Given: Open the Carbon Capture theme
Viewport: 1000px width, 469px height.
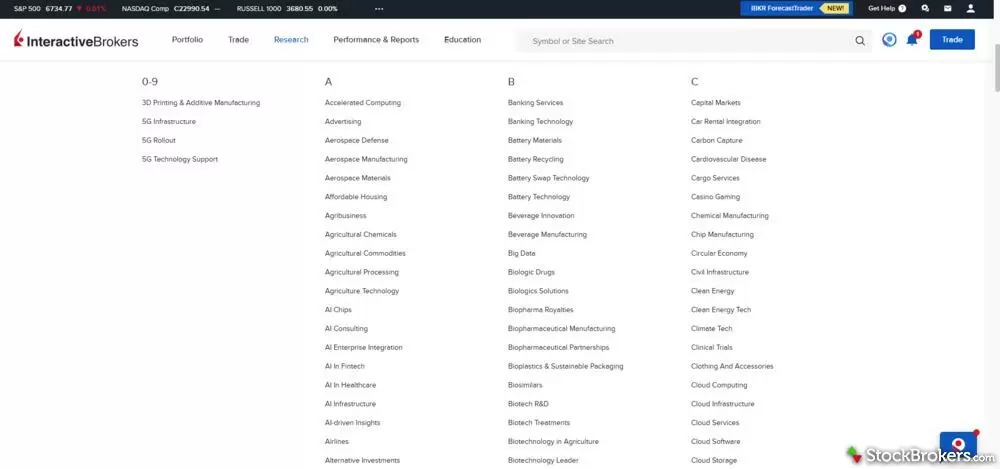Looking at the screenshot, I should tap(717, 140).
